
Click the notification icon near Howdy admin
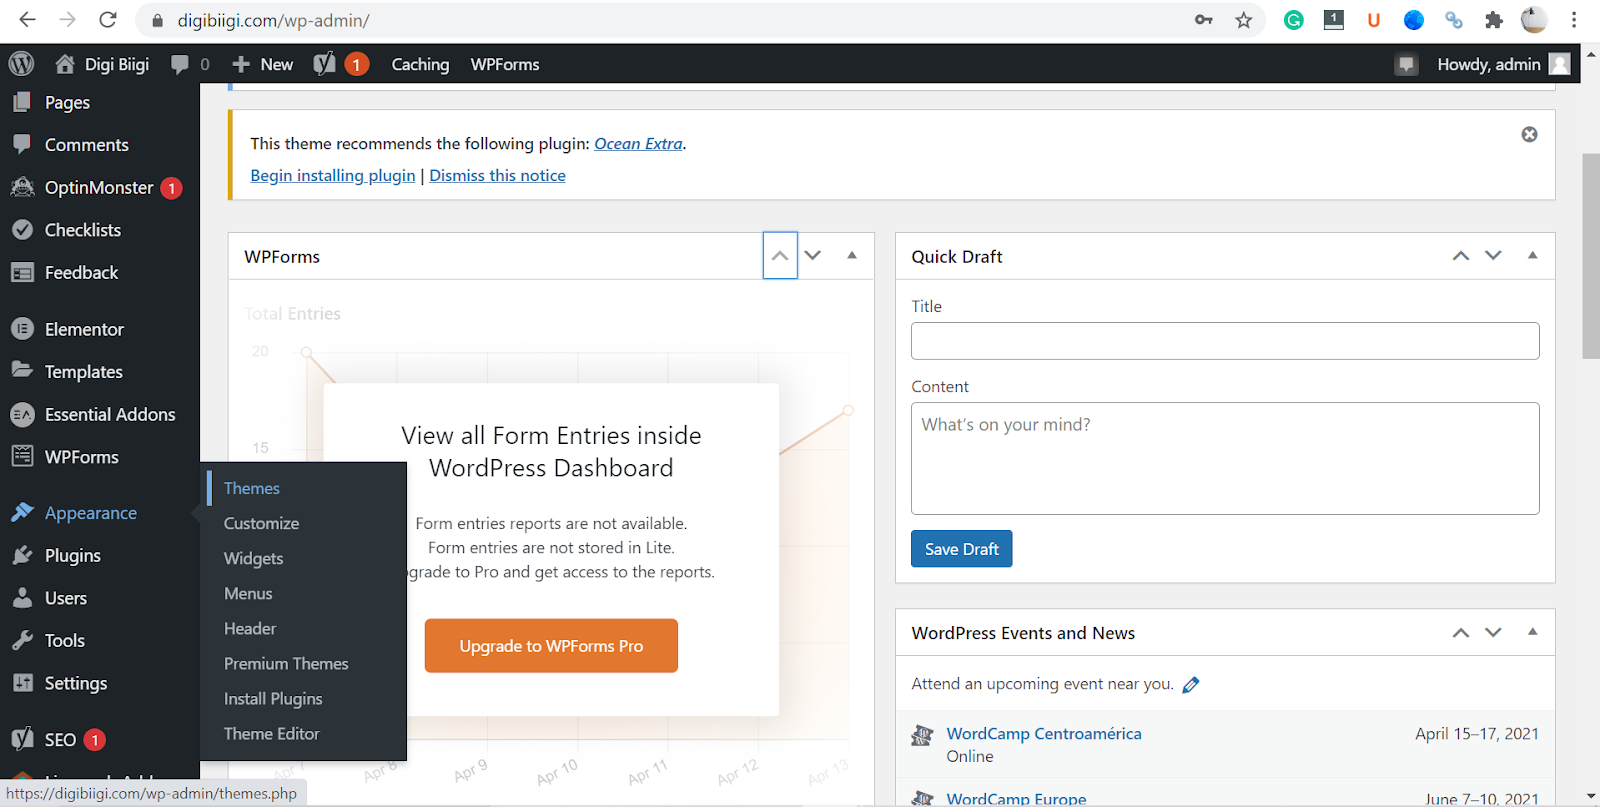[x=1406, y=65]
